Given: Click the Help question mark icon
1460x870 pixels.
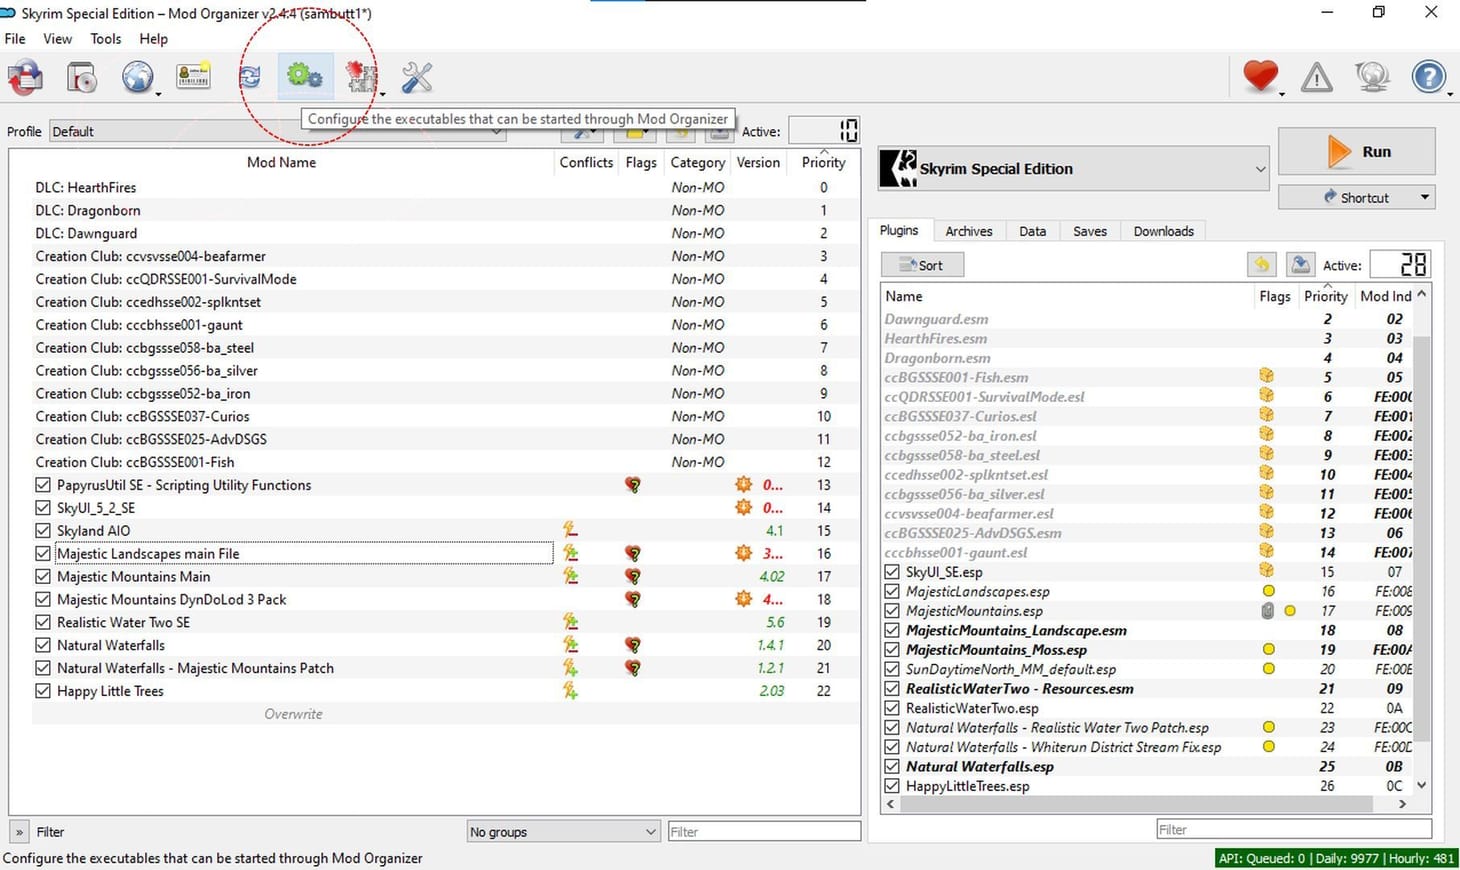Looking at the screenshot, I should (1429, 77).
